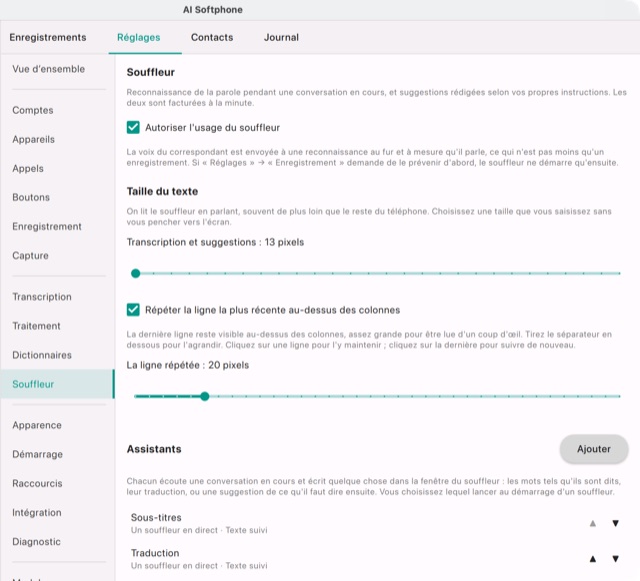The width and height of the screenshot is (640, 581).
Task: Open Enregistrement settings in sidebar
Action: click(57, 226)
